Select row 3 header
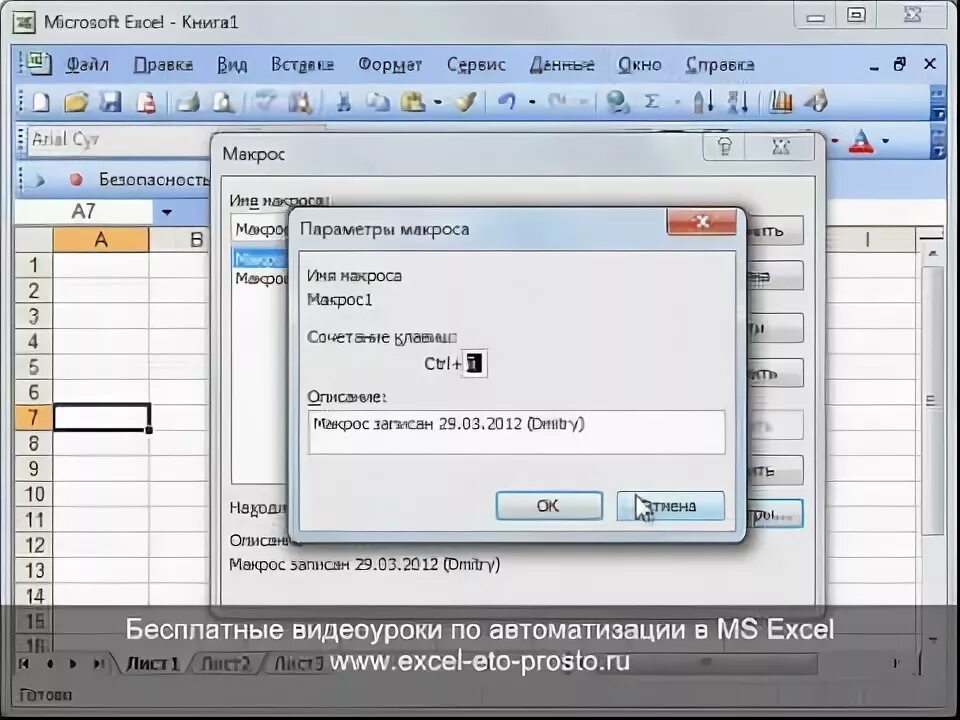 34,316
